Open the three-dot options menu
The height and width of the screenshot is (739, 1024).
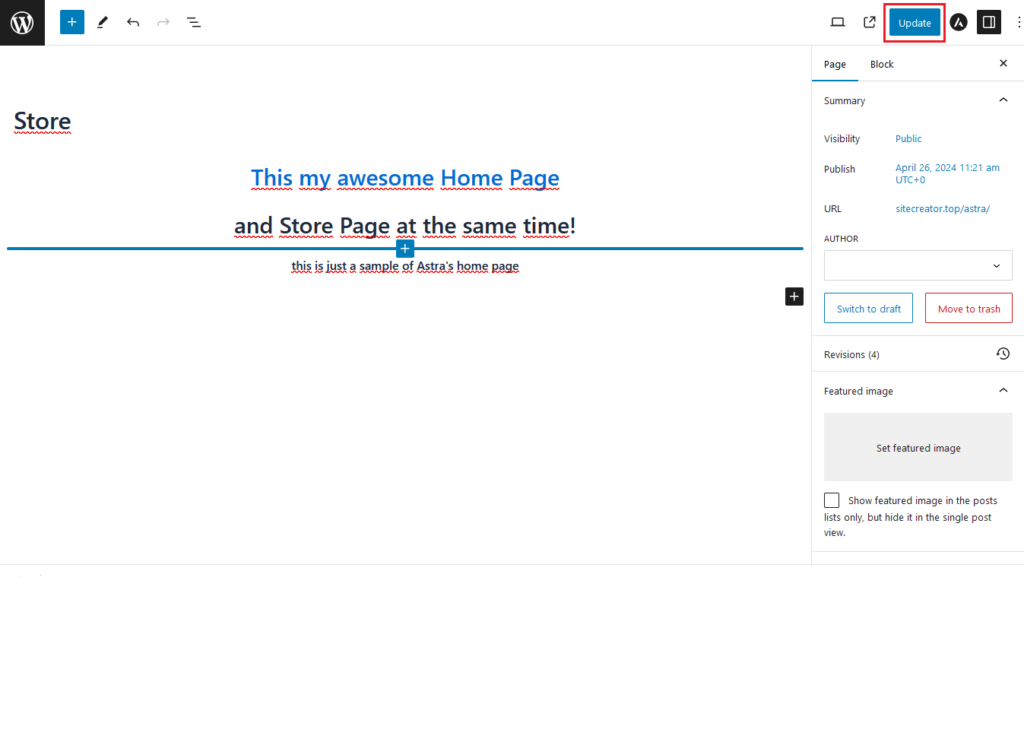(x=1018, y=22)
